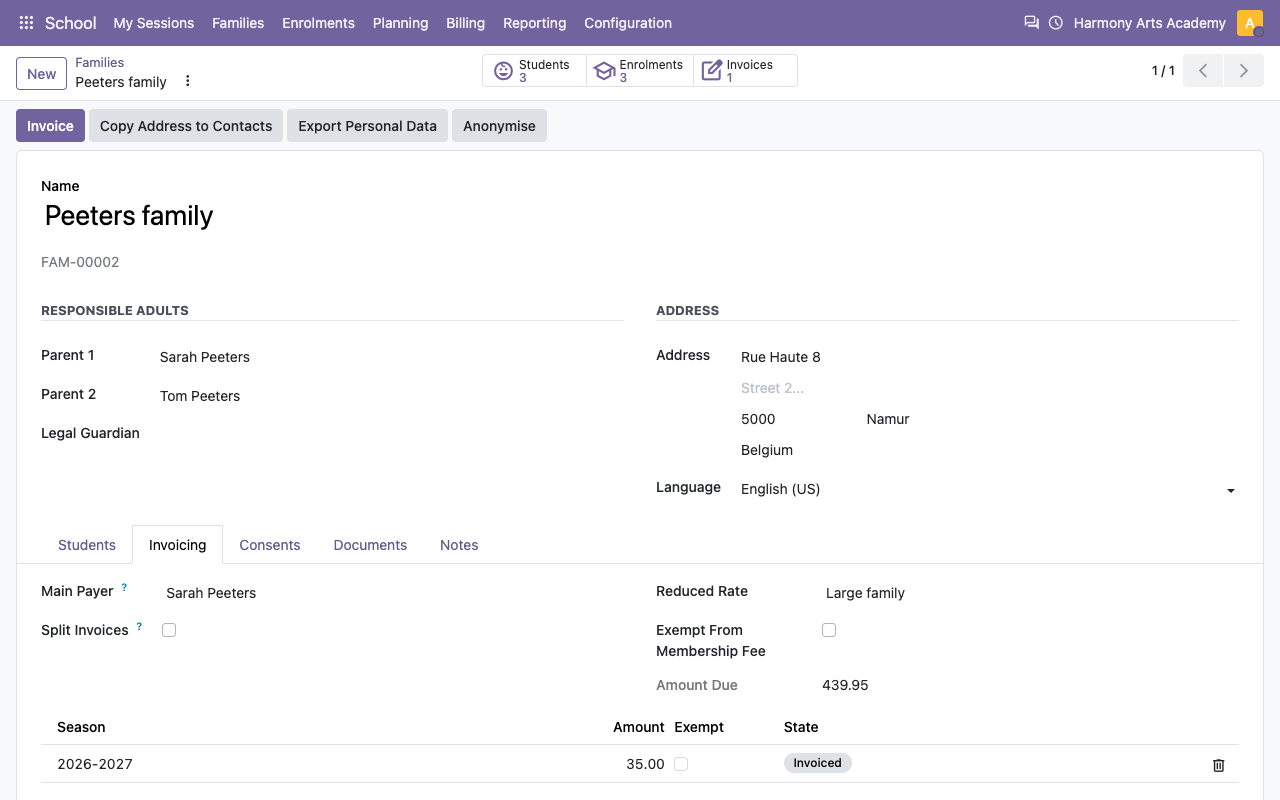Open the Enrolments smart button

[x=640, y=71]
